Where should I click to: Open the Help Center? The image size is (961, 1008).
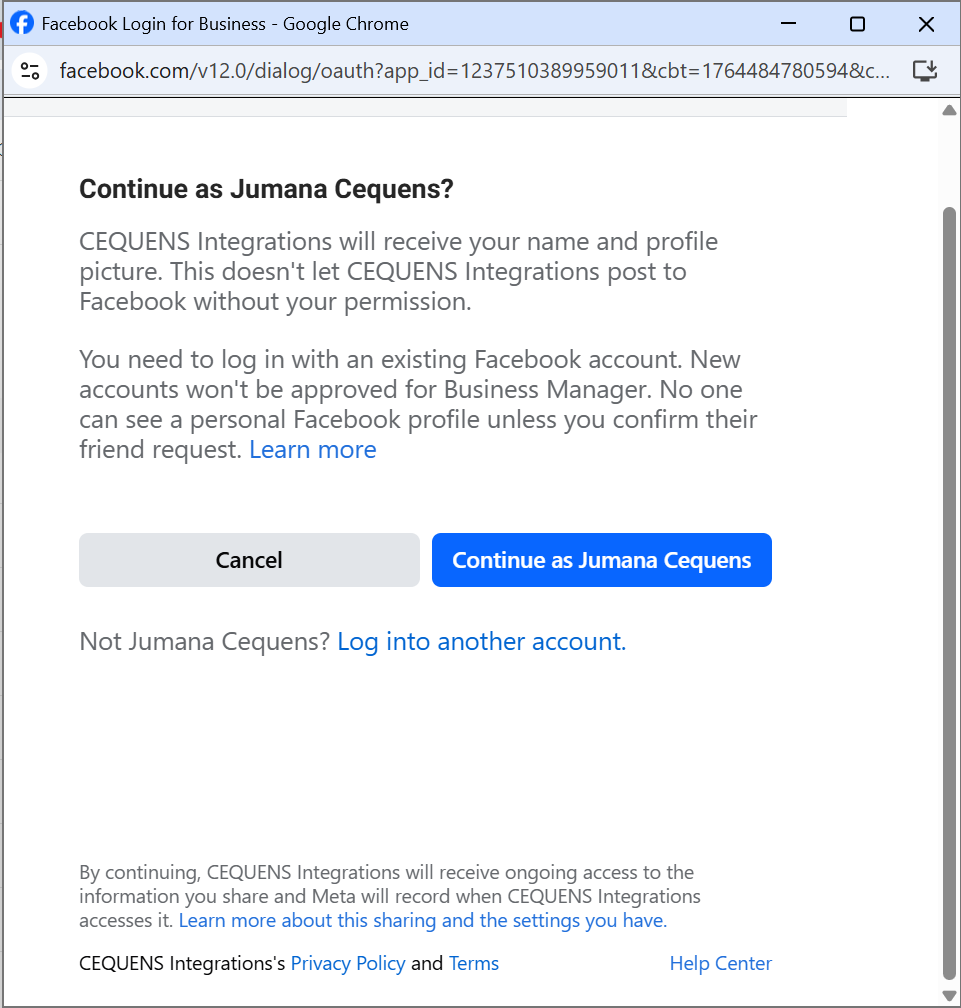point(720,963)
